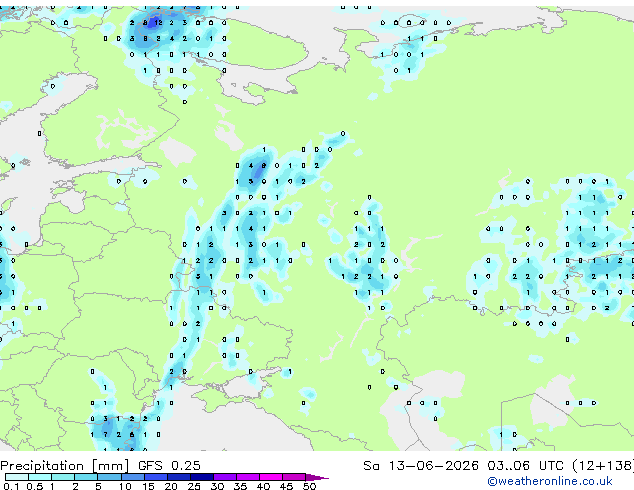Click the 'GFS 0.25' model label
634x490 pixels.
point(169,466)
